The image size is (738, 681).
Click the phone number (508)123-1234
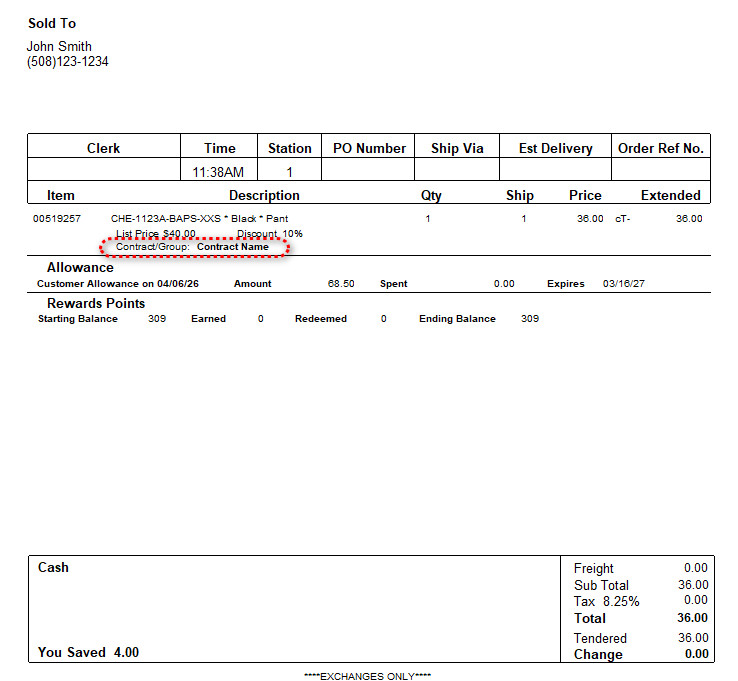tap(68, 62)
